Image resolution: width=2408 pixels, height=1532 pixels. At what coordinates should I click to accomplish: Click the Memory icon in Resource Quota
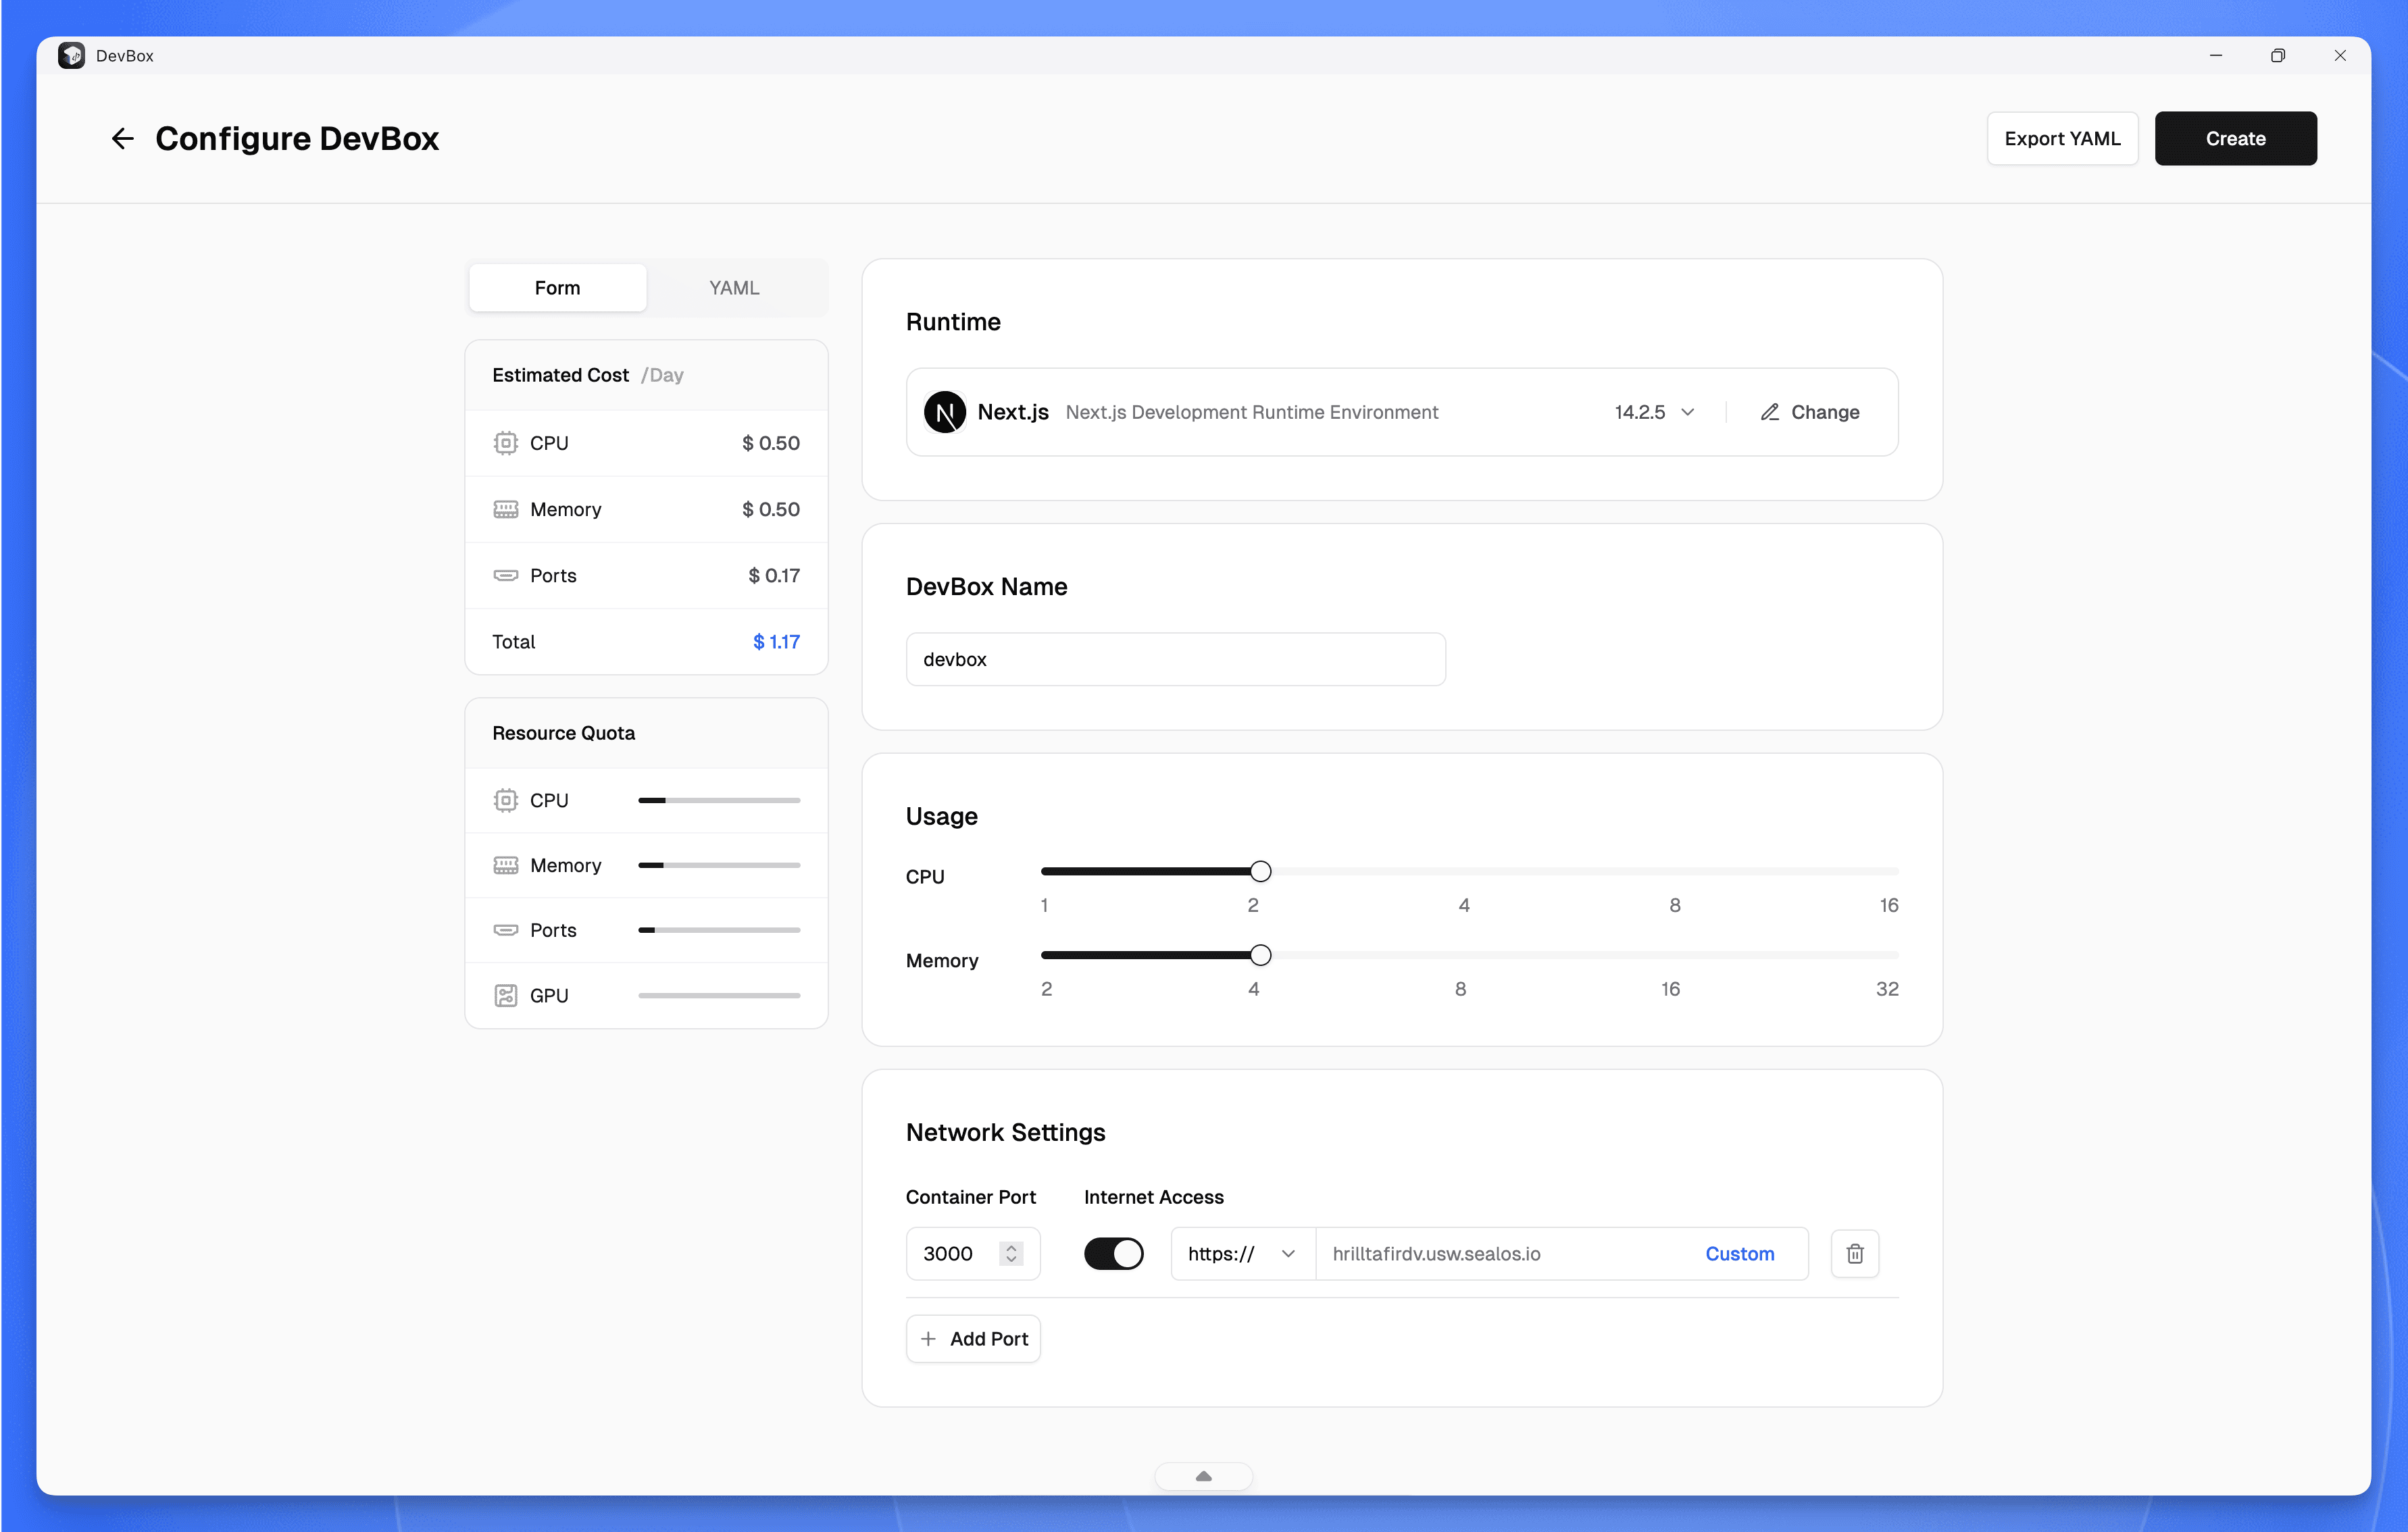(x=506, y=865)
